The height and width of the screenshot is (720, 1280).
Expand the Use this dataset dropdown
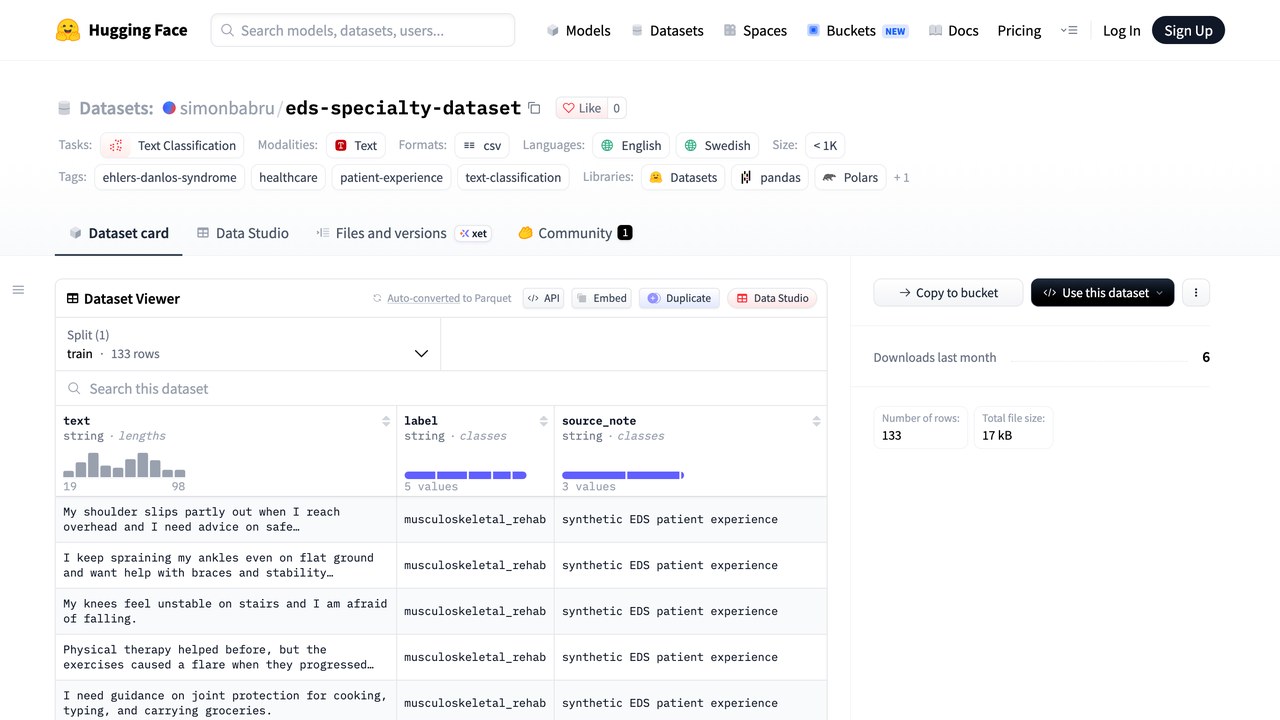pos(1102,293)
